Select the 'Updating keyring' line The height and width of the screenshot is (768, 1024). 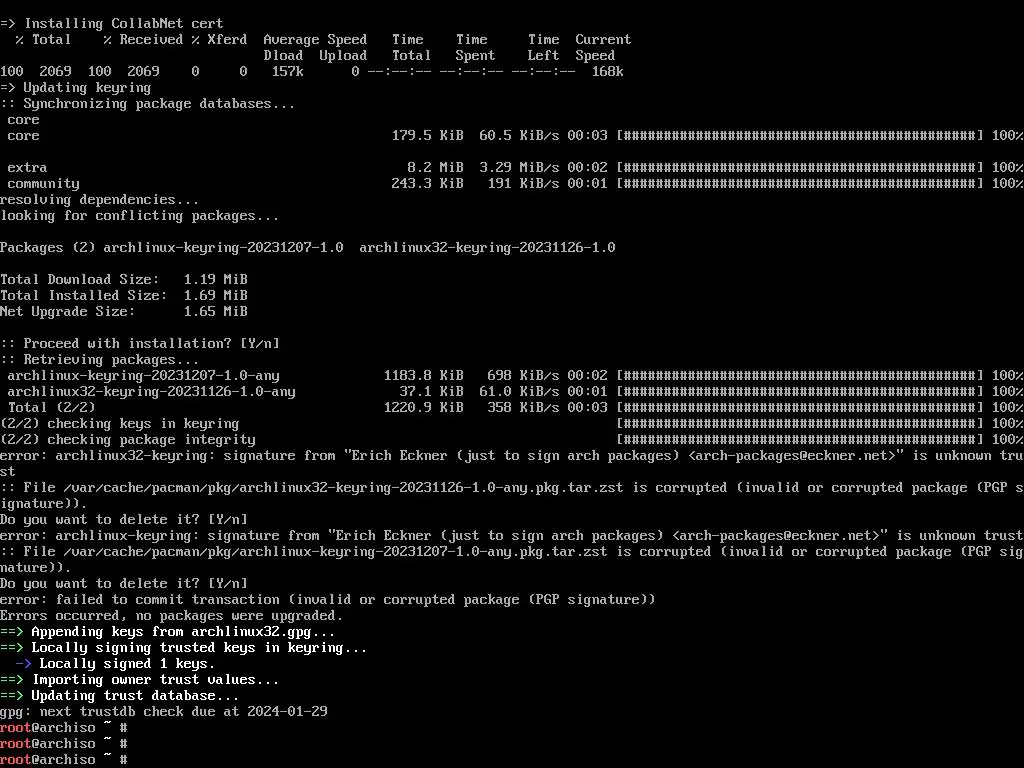(x=76, y=88)
